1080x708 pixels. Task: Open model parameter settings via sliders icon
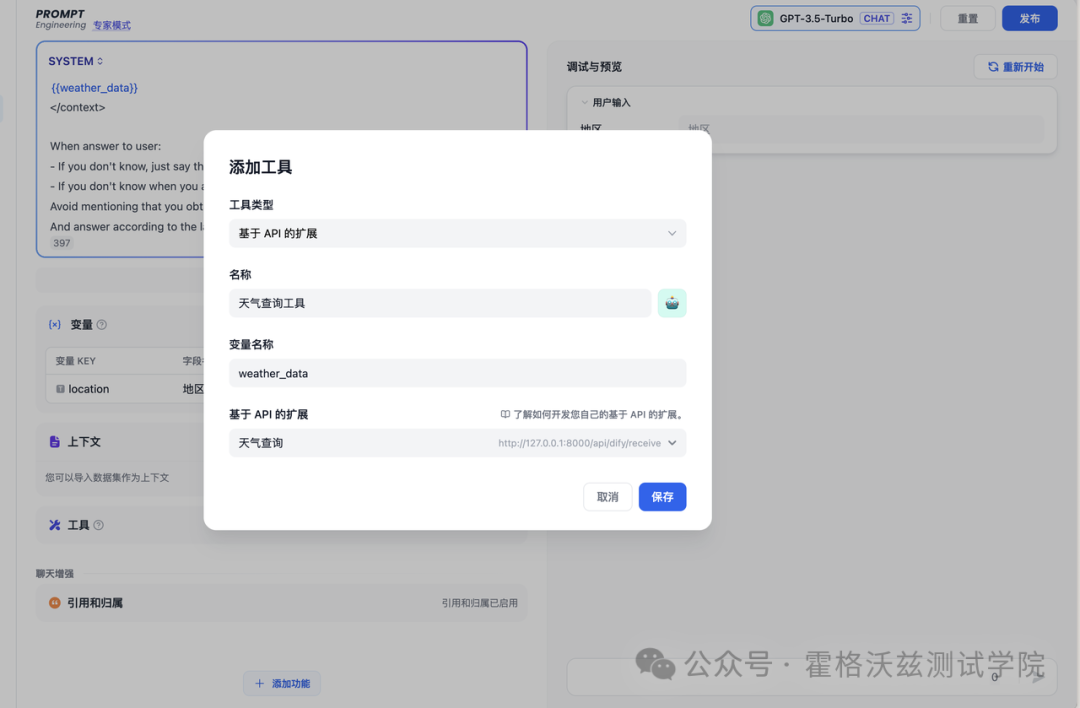click(908, 18)
